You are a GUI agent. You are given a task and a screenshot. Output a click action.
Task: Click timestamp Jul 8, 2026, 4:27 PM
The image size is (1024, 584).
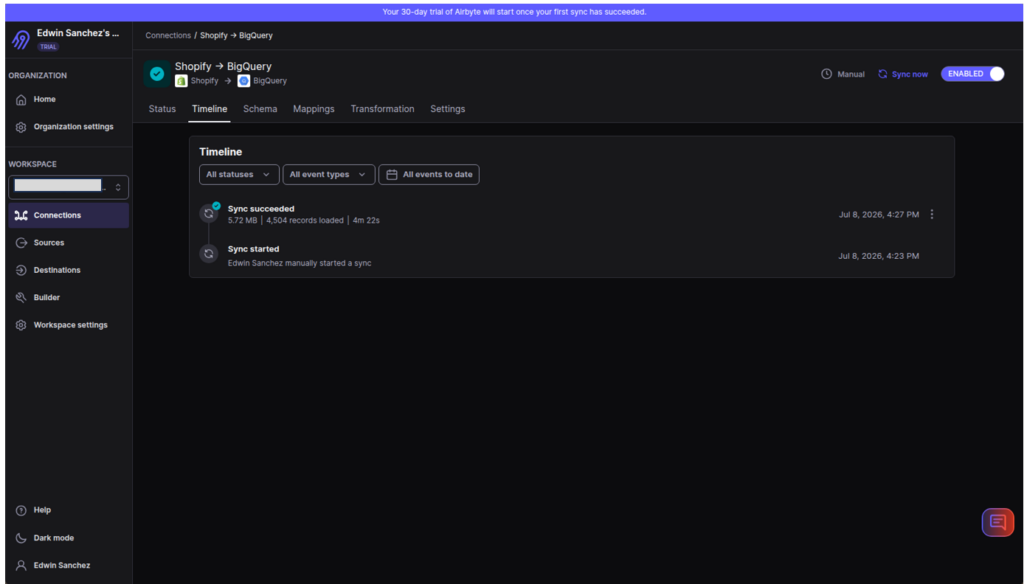pos(878,214)
